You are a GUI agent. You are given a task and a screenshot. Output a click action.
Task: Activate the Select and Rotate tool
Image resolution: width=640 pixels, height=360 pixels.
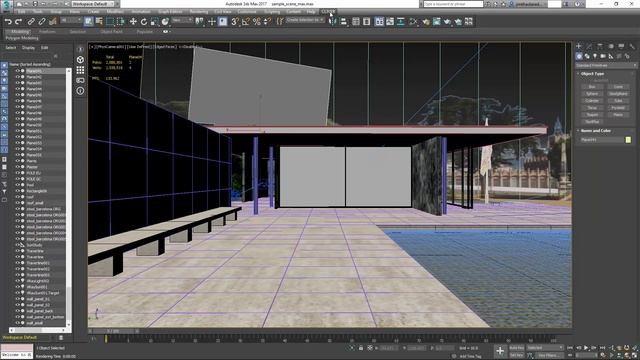[144, 21]
